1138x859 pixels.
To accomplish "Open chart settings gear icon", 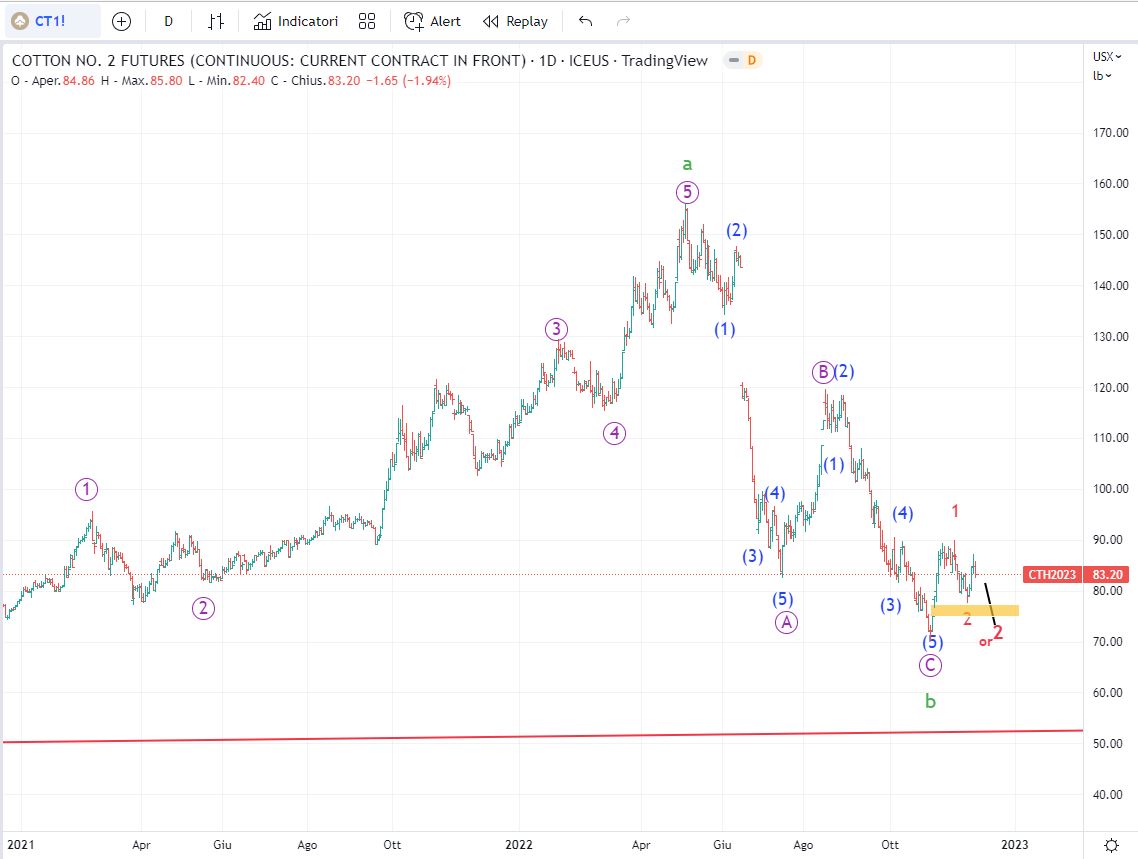I will (1111, 845).
